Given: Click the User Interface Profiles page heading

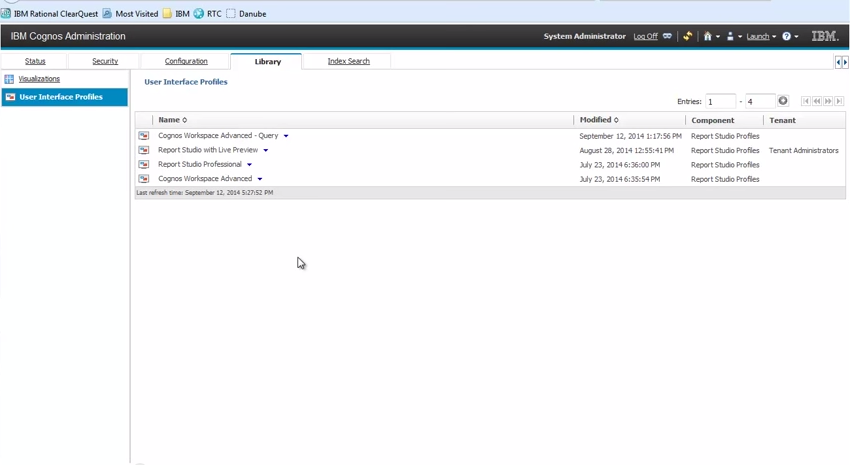Looking at the screenshot, I should [186, 82].
